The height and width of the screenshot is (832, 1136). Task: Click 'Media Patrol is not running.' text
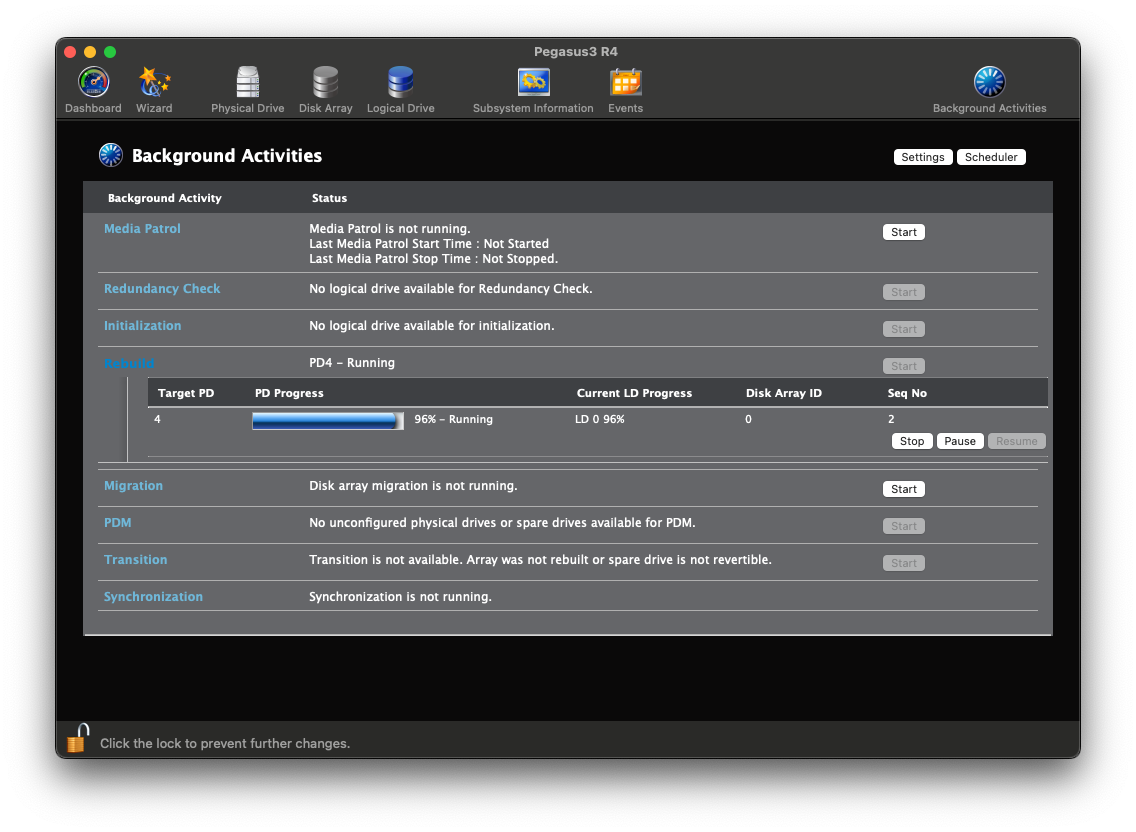click(x=390, y=228)
